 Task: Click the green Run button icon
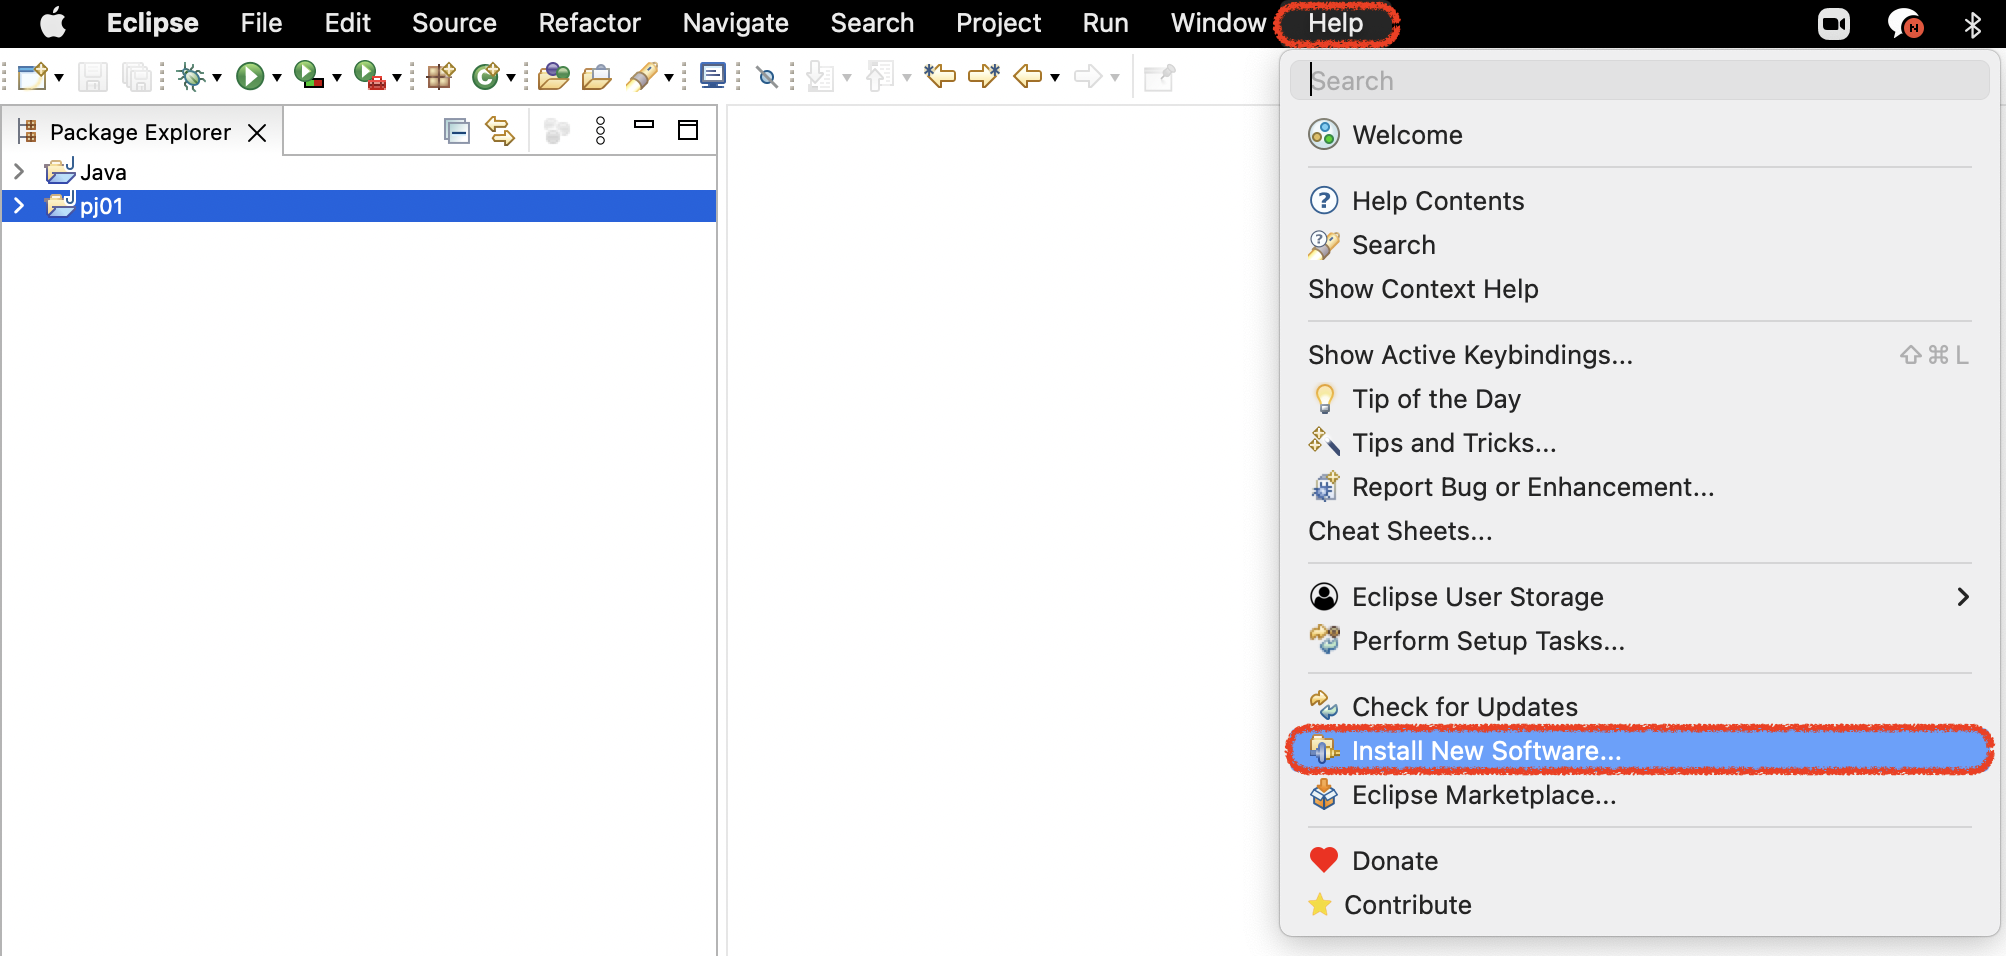click(x=250, y=76)
